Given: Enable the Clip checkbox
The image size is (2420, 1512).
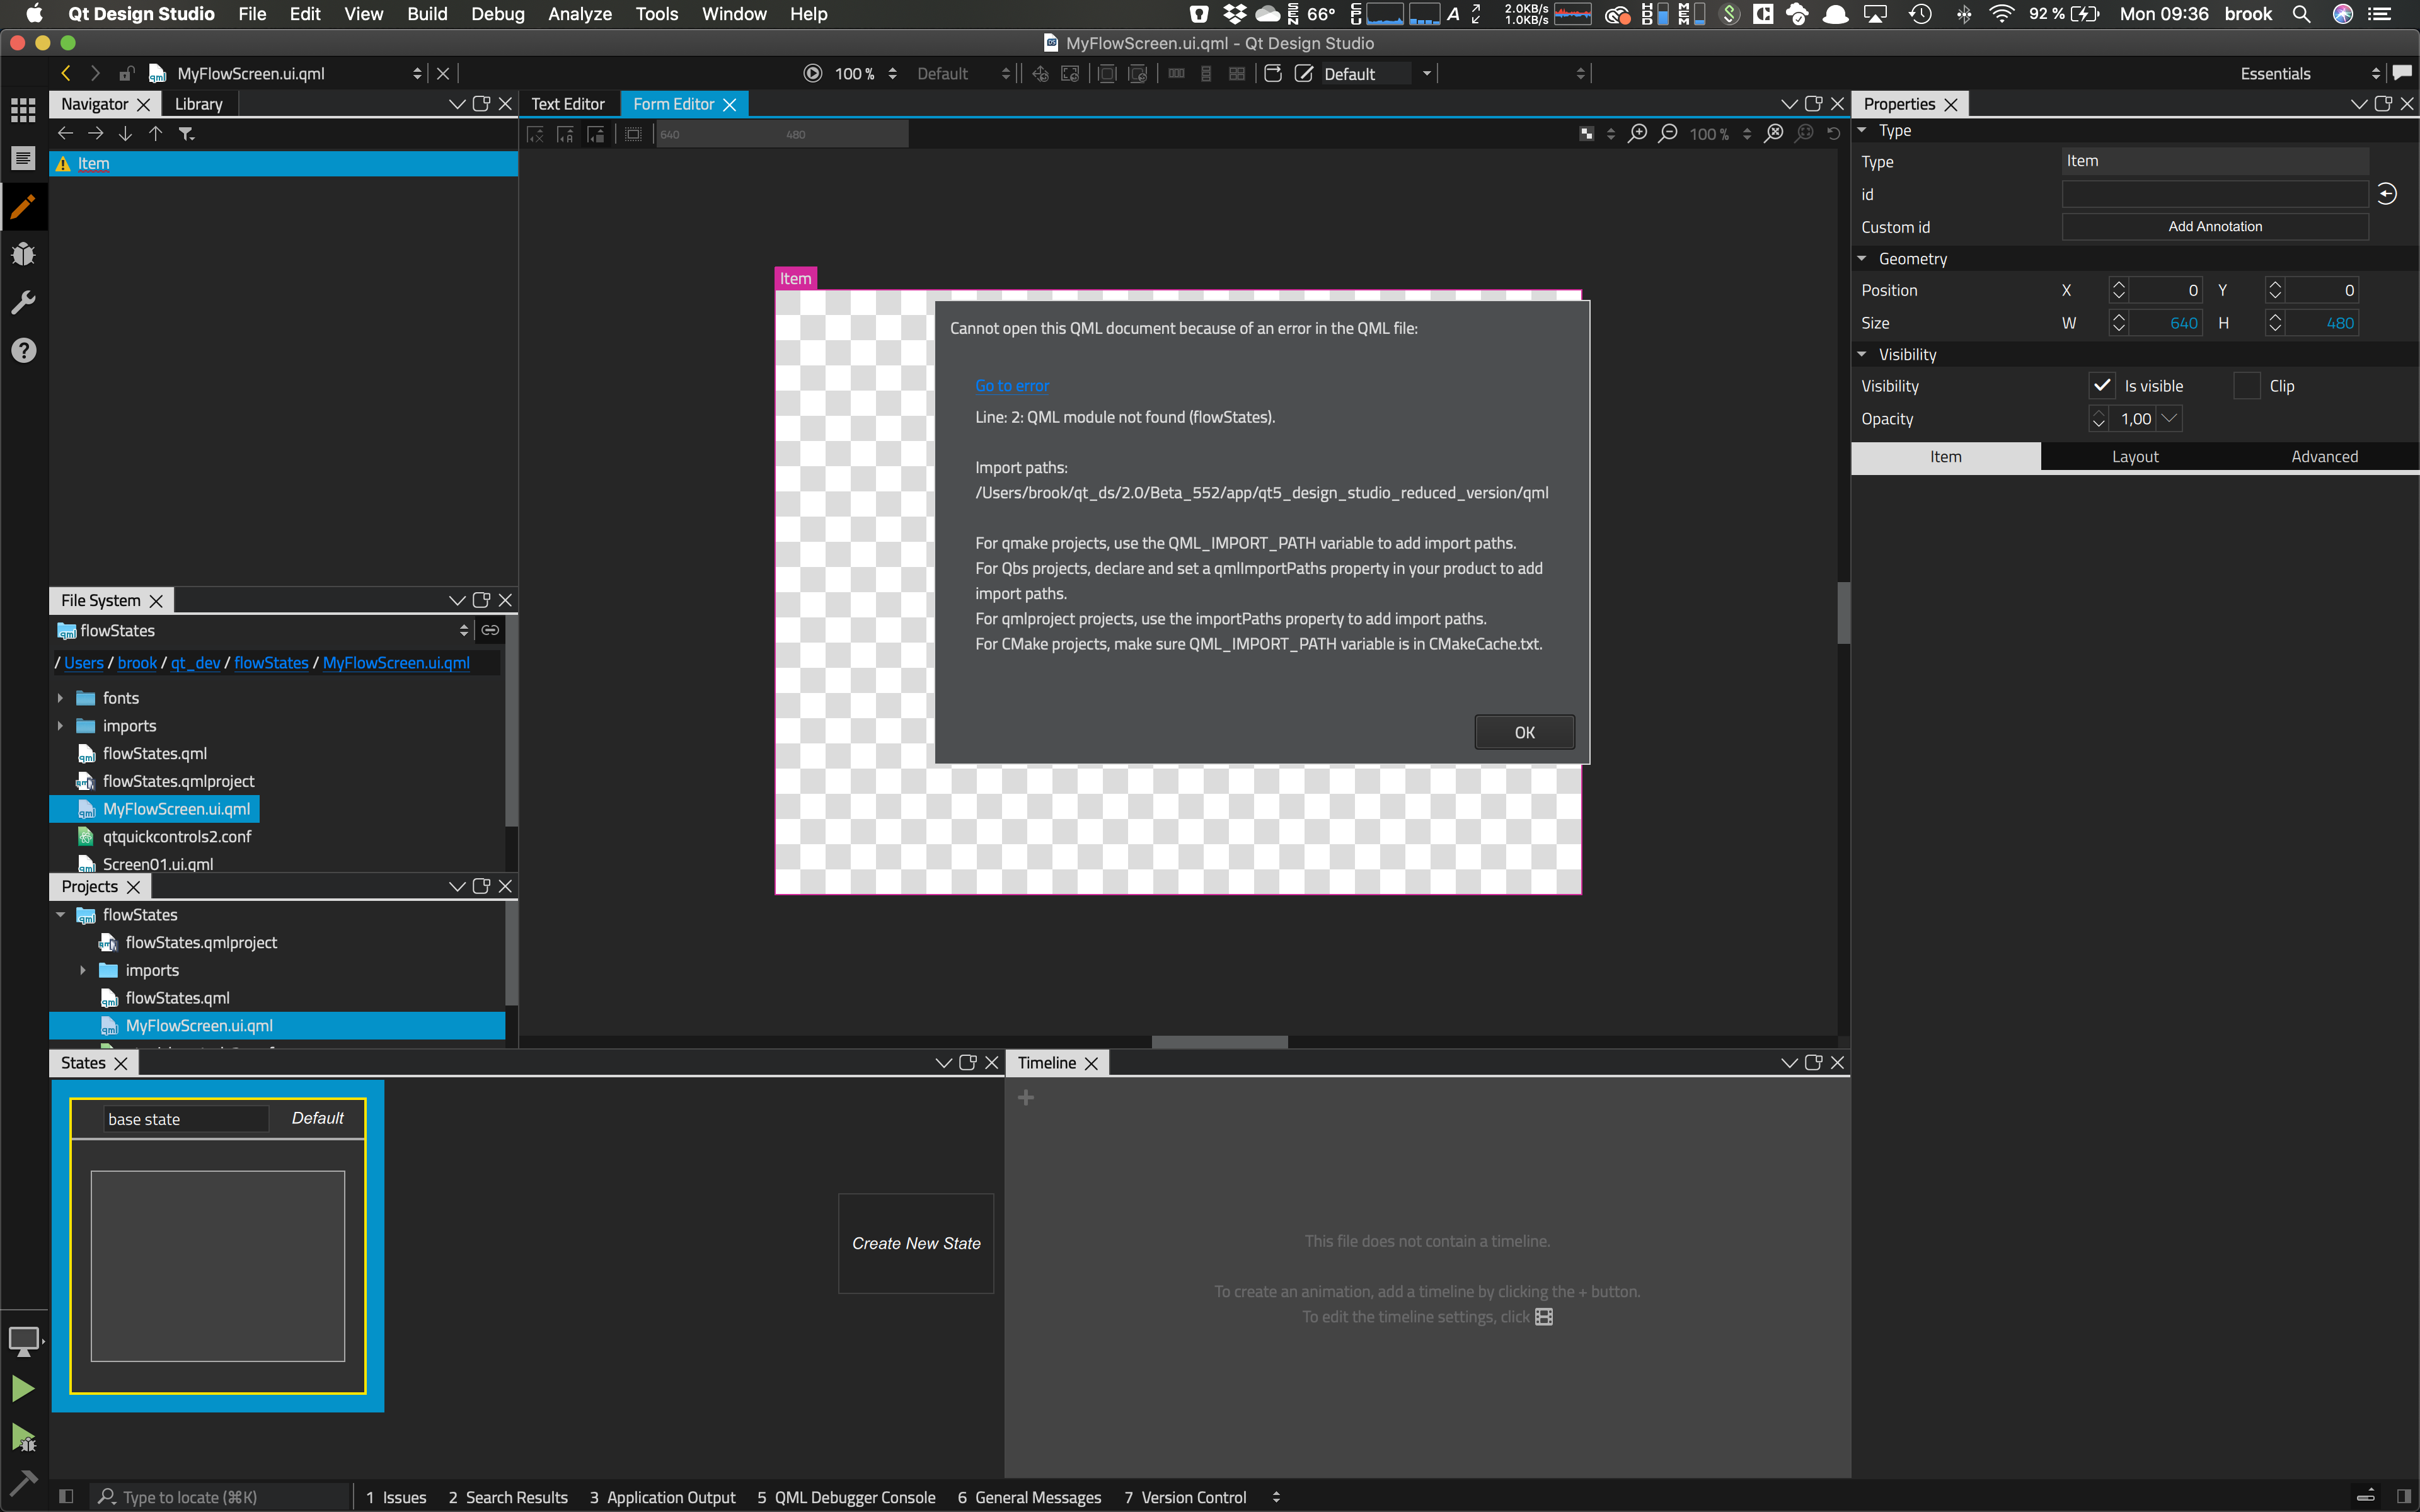Looking at the screenshot, I should pyautogui.click(x=2247, y=386).
